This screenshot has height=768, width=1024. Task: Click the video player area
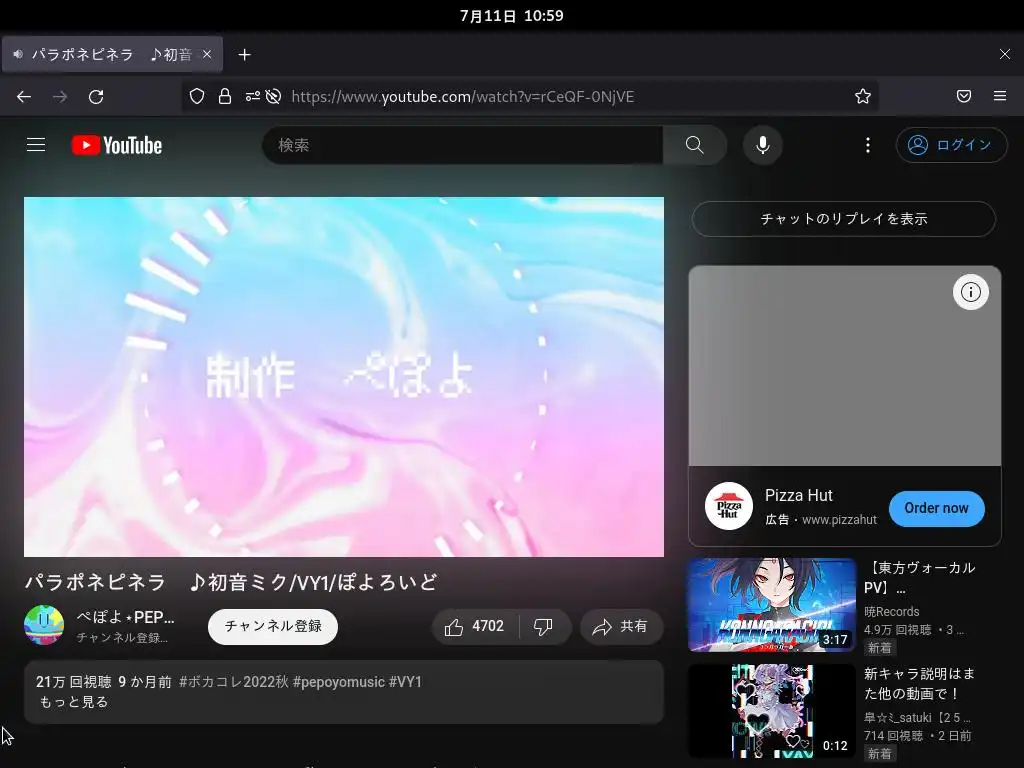(x=344, y=377)
